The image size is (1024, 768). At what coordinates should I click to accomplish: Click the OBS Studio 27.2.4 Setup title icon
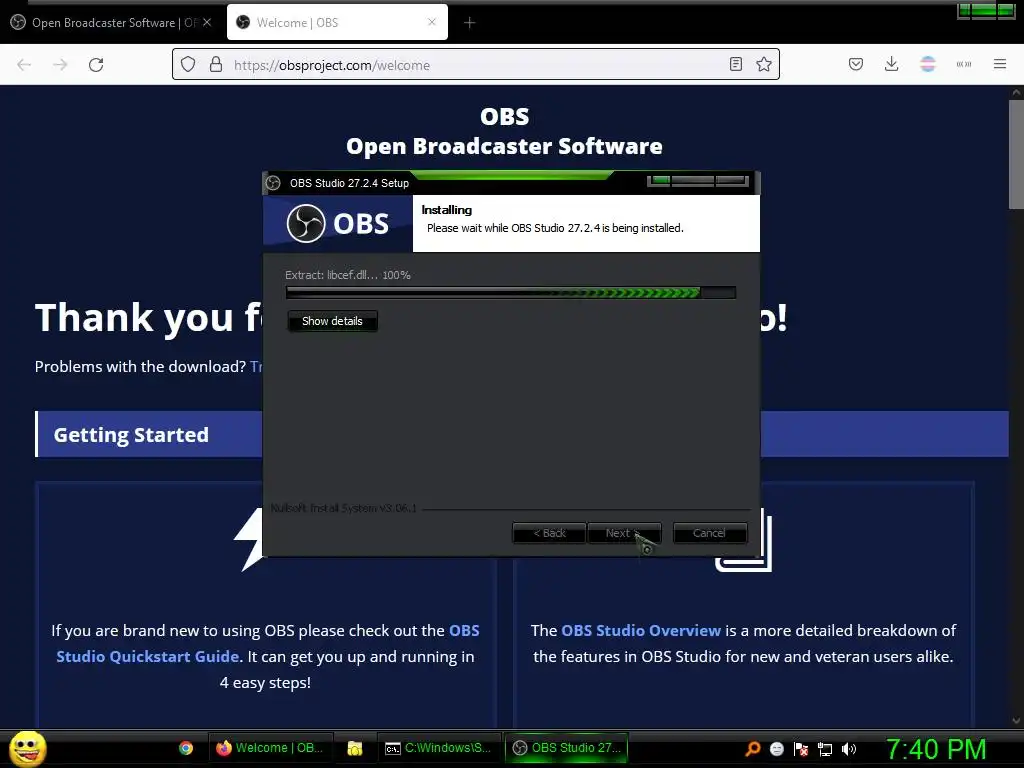tap(274, 184)
